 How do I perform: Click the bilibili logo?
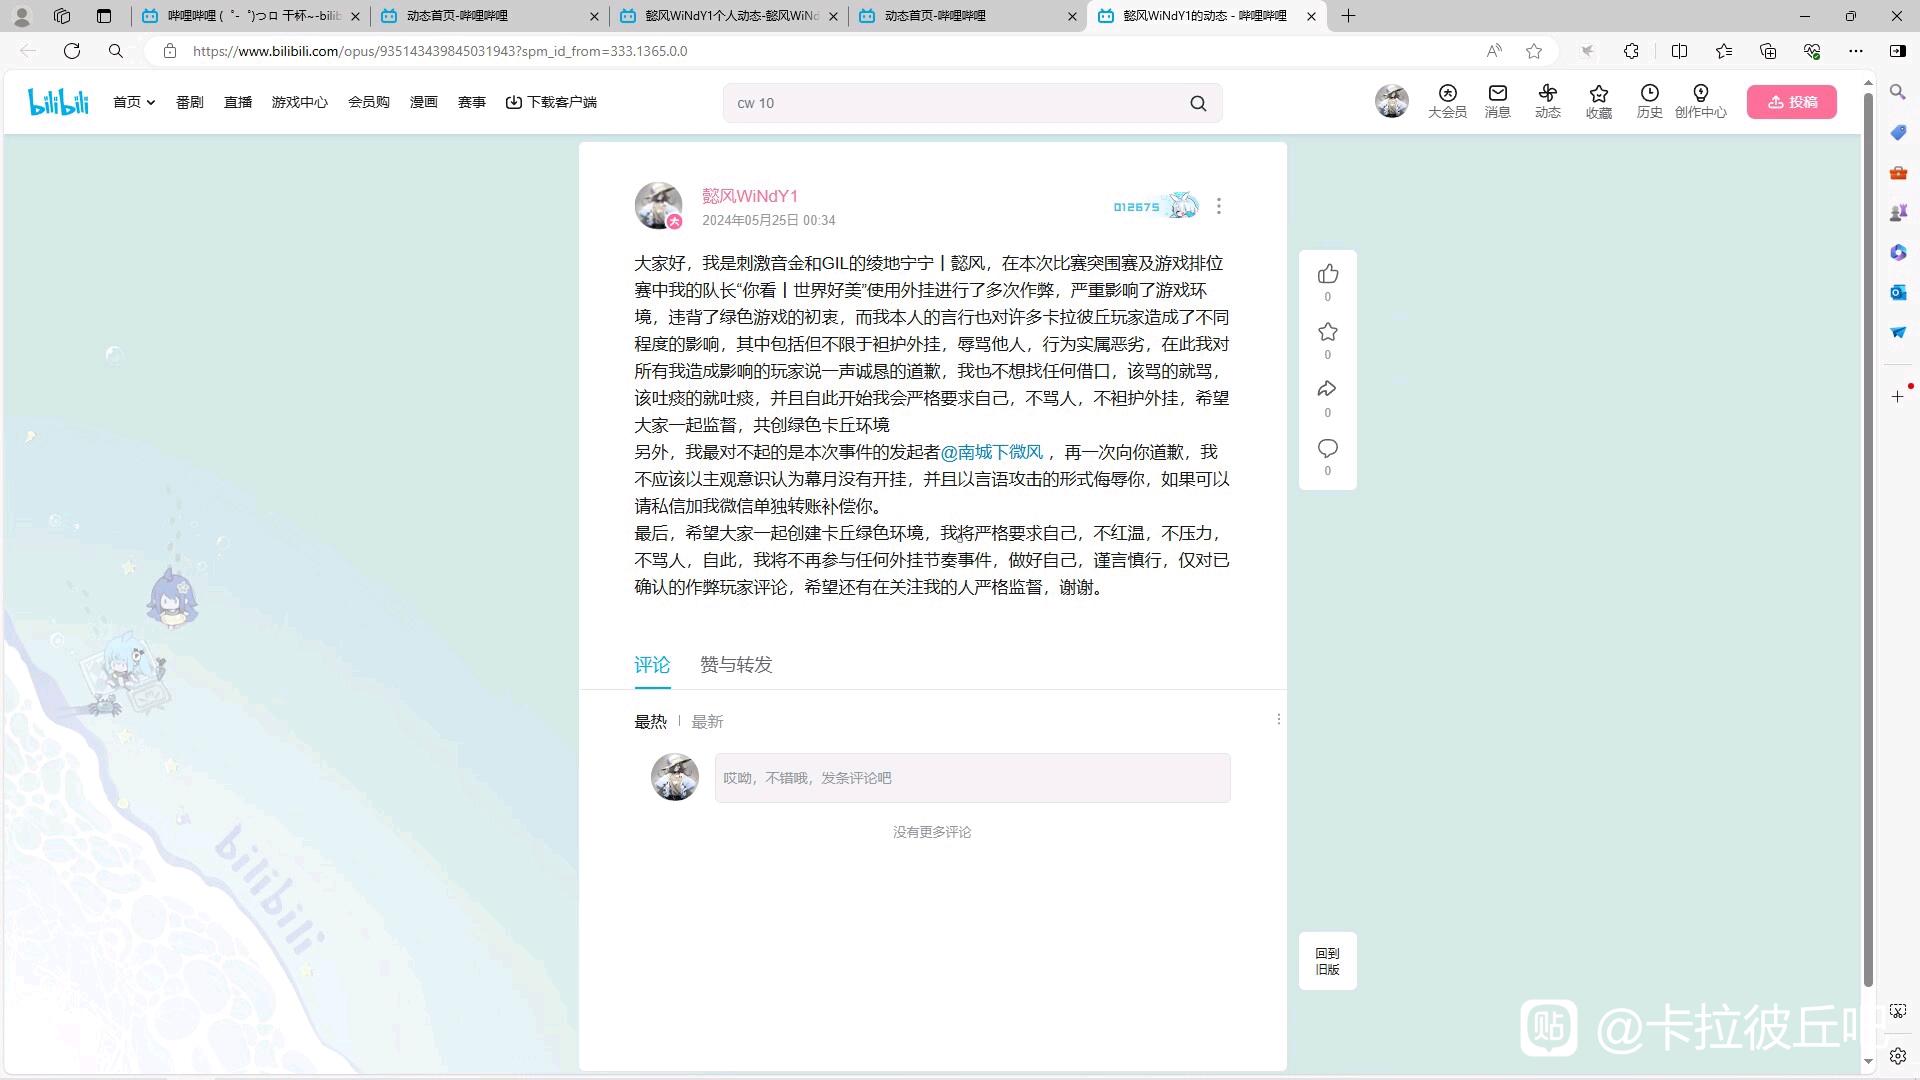tap(58, 102)
